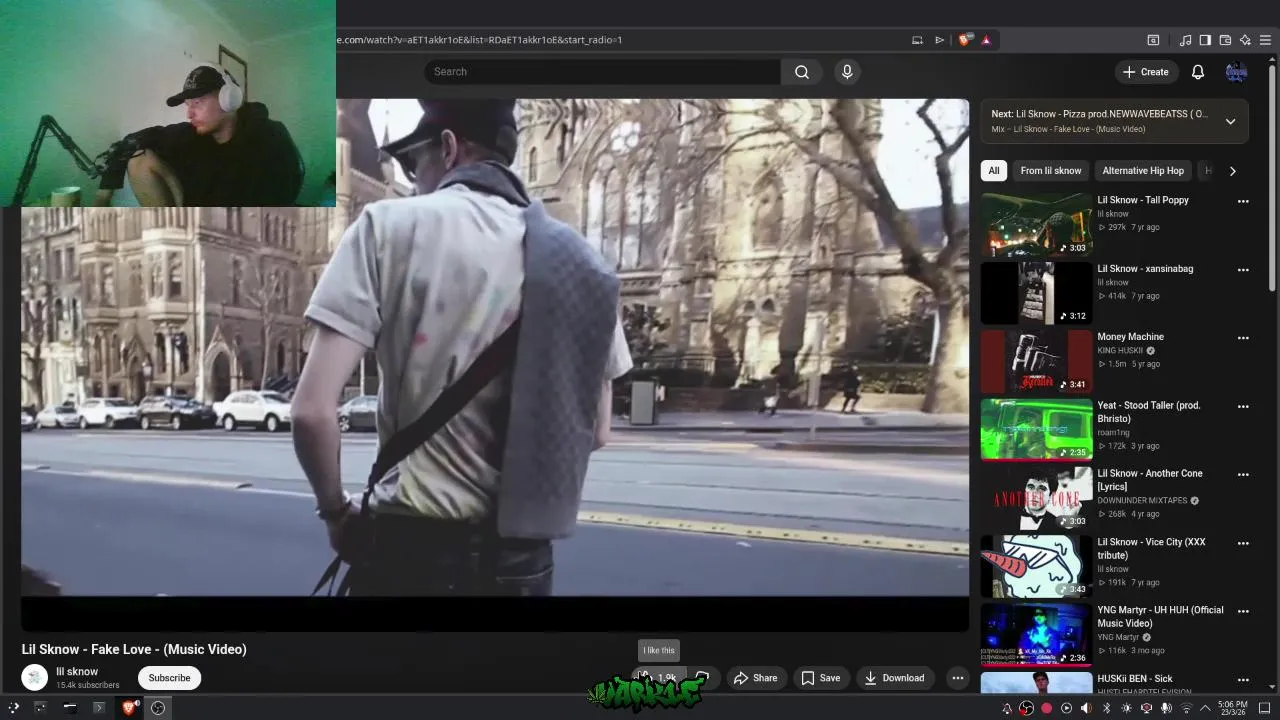Open the Leo AI sparkle icon

[1245, 40]
